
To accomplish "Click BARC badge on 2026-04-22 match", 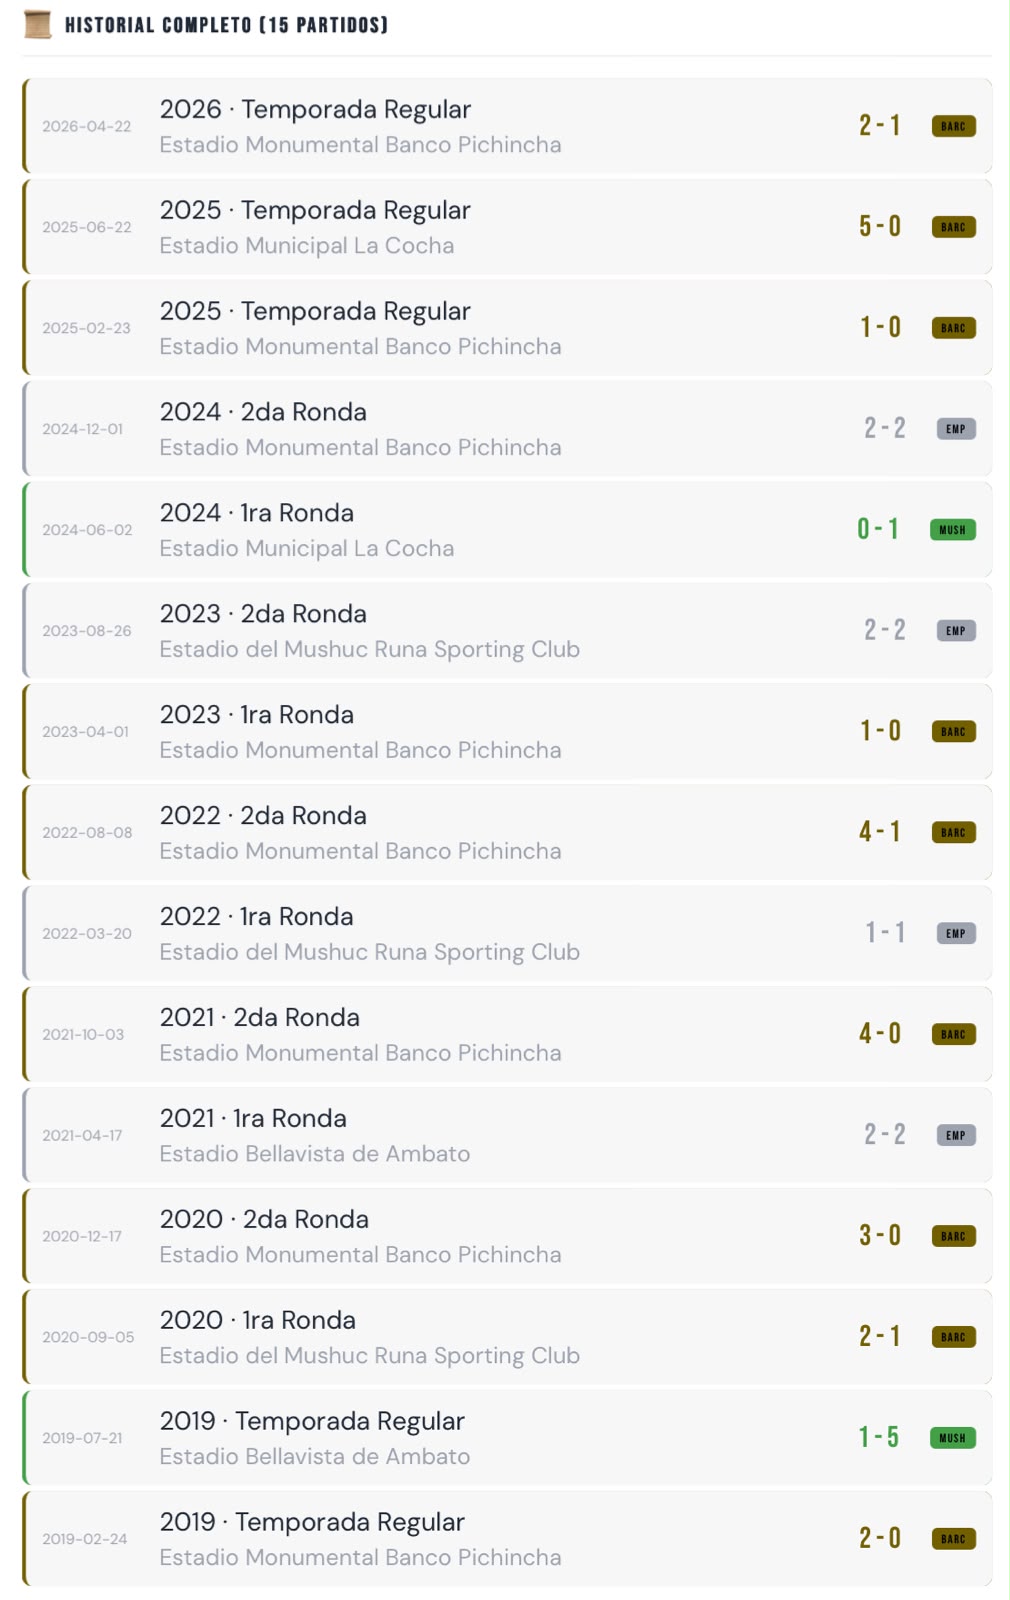I will 953,127.
